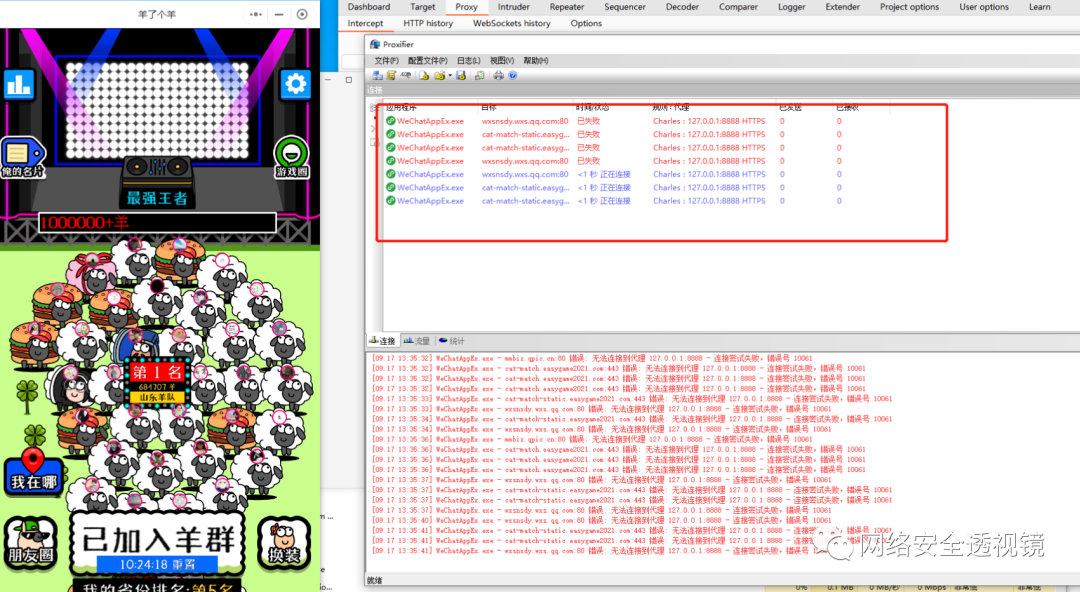This screenshot has width=1080, height=592.
Task: Open Burp User options tab
Action: (x=984, y=7)
